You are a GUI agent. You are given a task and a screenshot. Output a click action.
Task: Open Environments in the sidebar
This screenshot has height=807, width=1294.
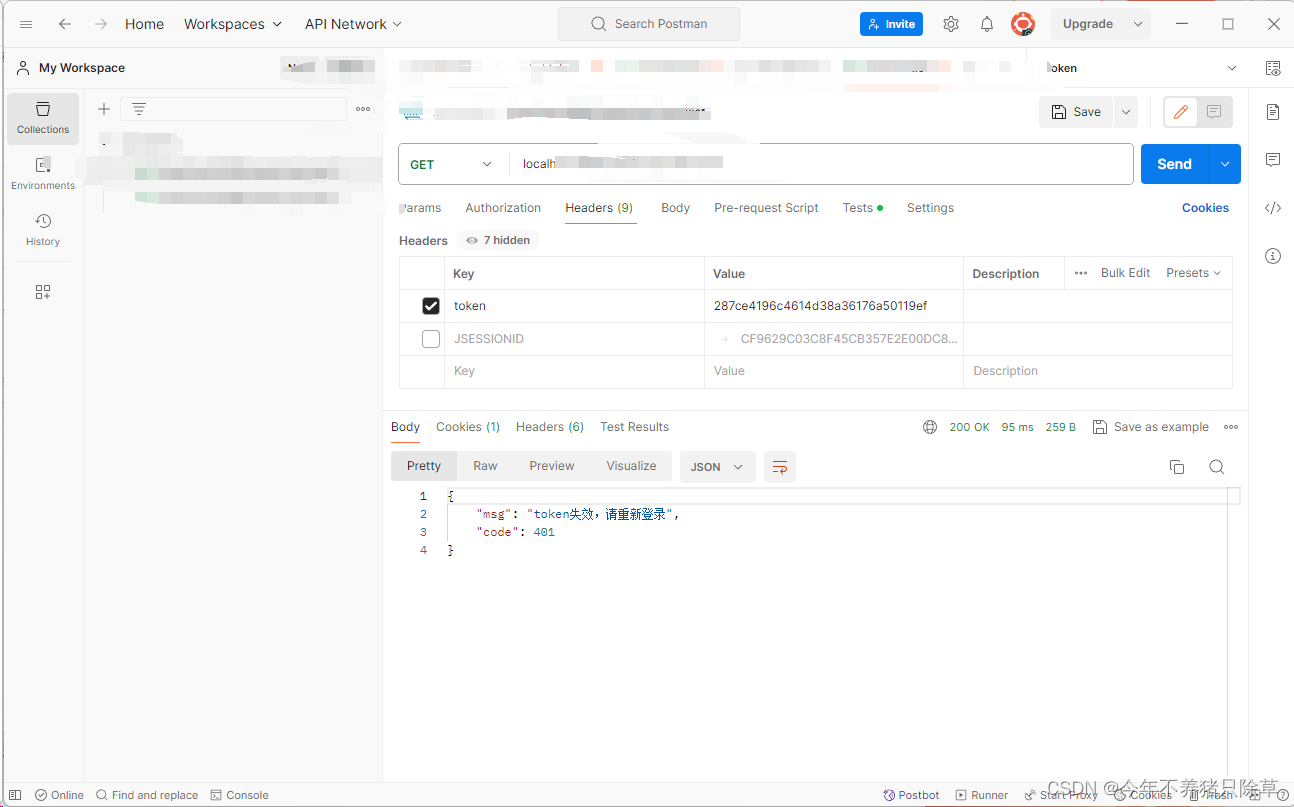[x=43, y=174]
